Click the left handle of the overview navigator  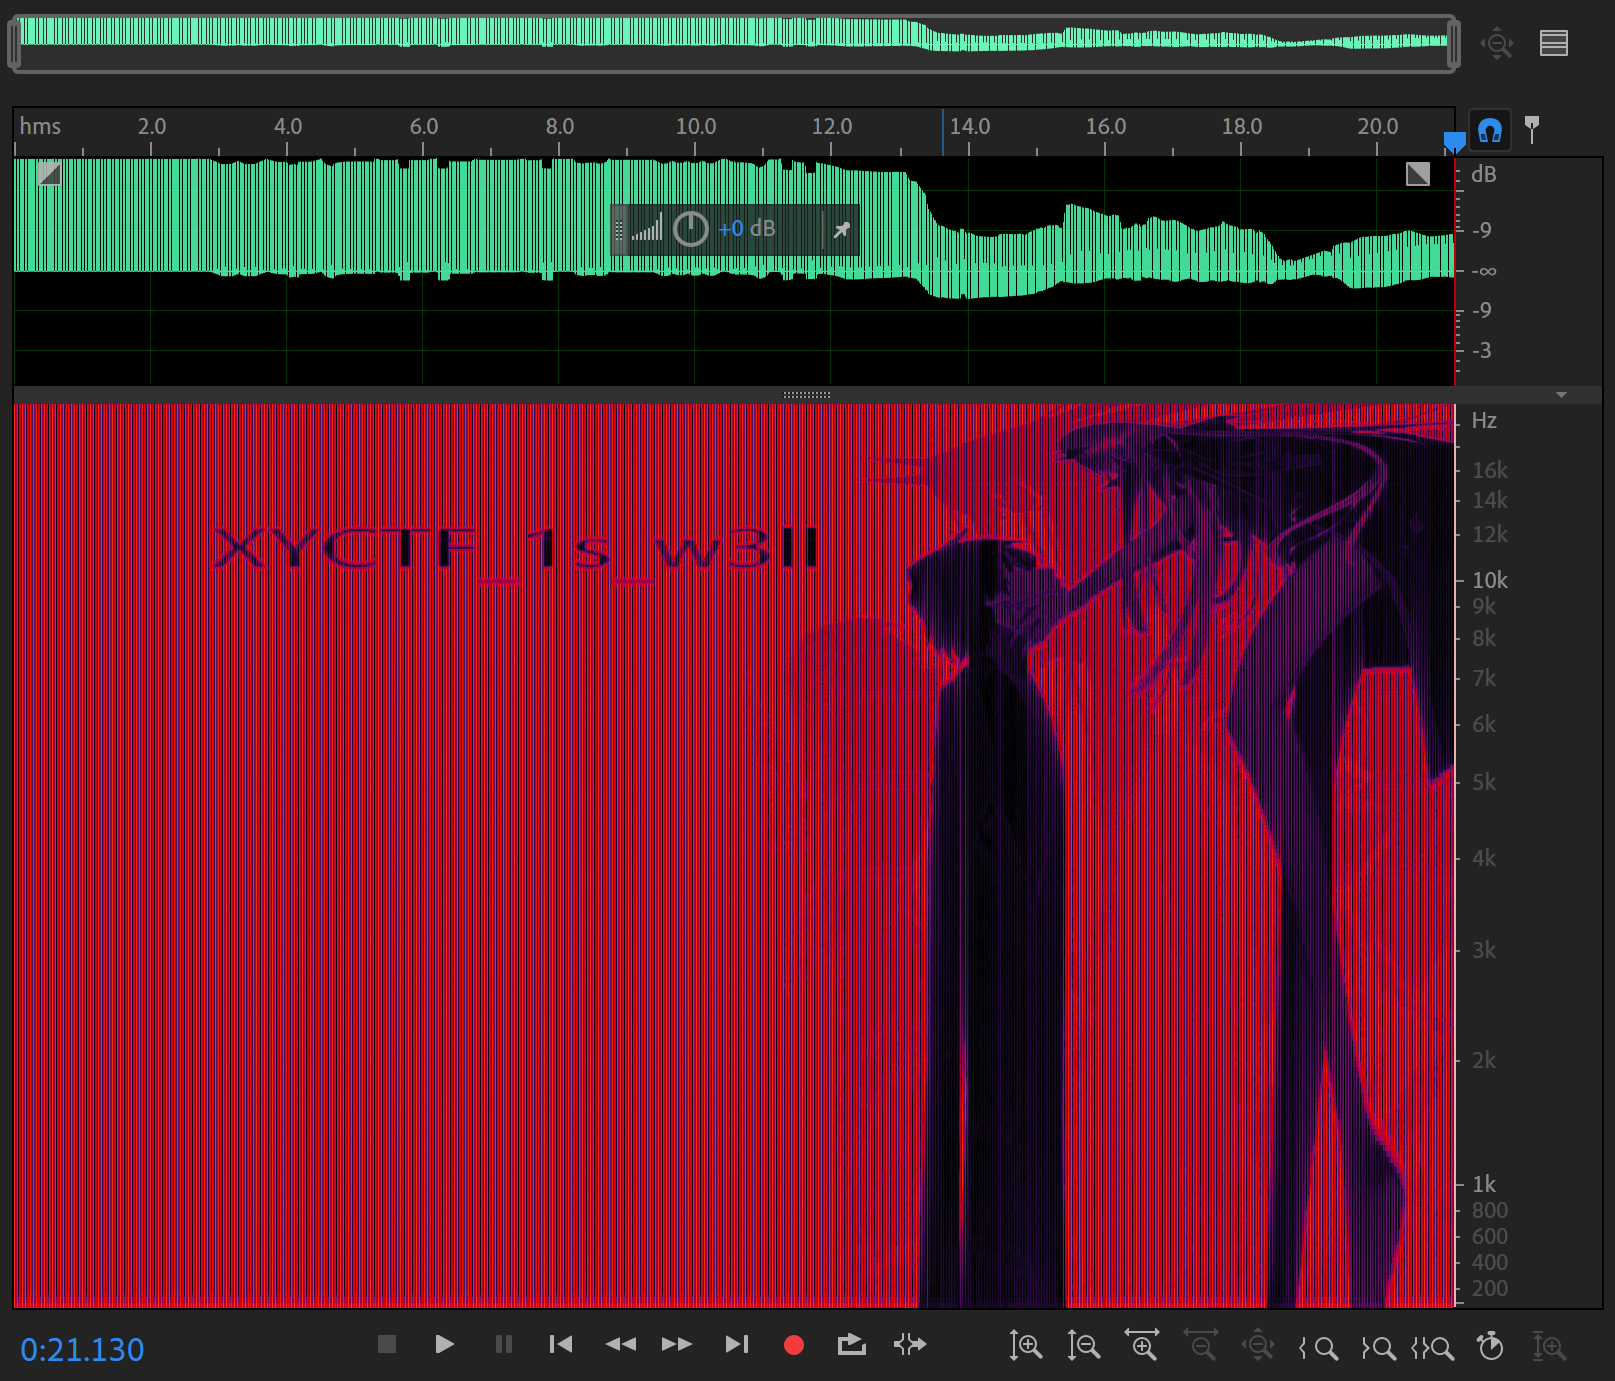point(14,44)
